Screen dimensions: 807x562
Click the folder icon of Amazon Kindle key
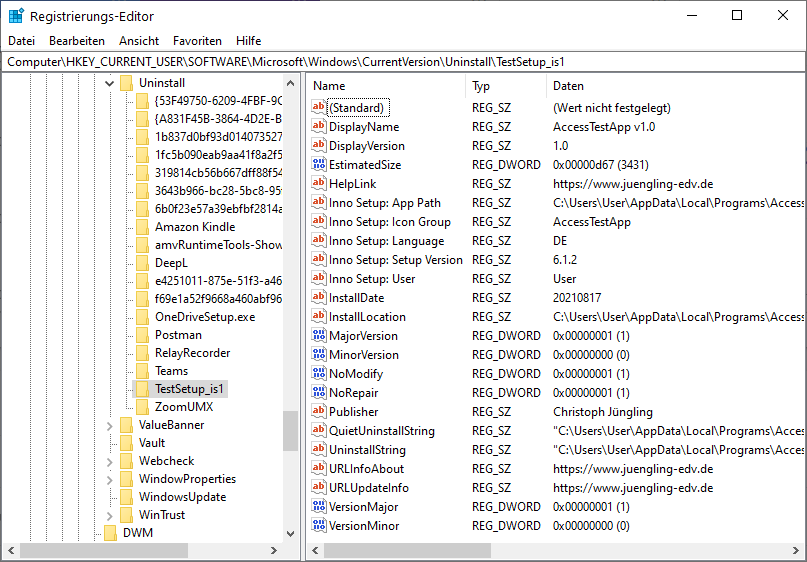143,226
